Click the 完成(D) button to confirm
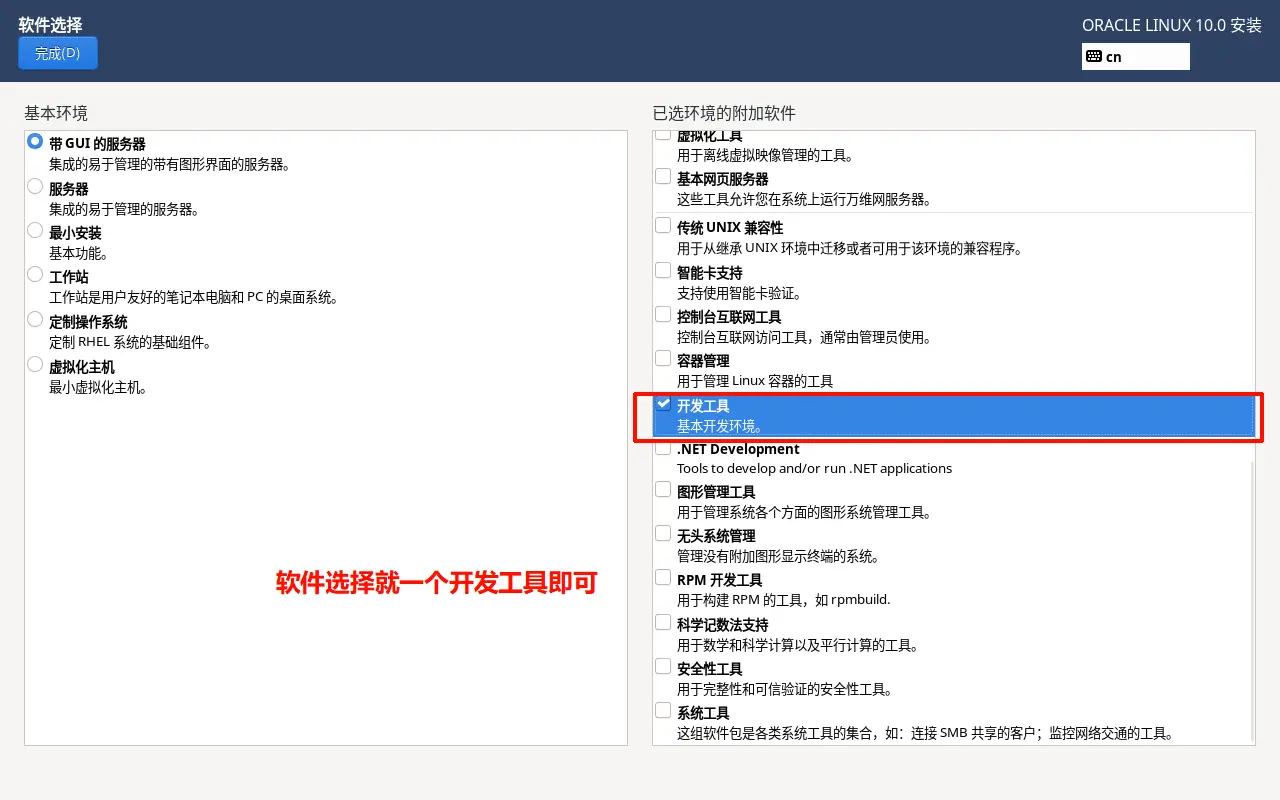Screen dimensions: 1280x800 (57, 52)
